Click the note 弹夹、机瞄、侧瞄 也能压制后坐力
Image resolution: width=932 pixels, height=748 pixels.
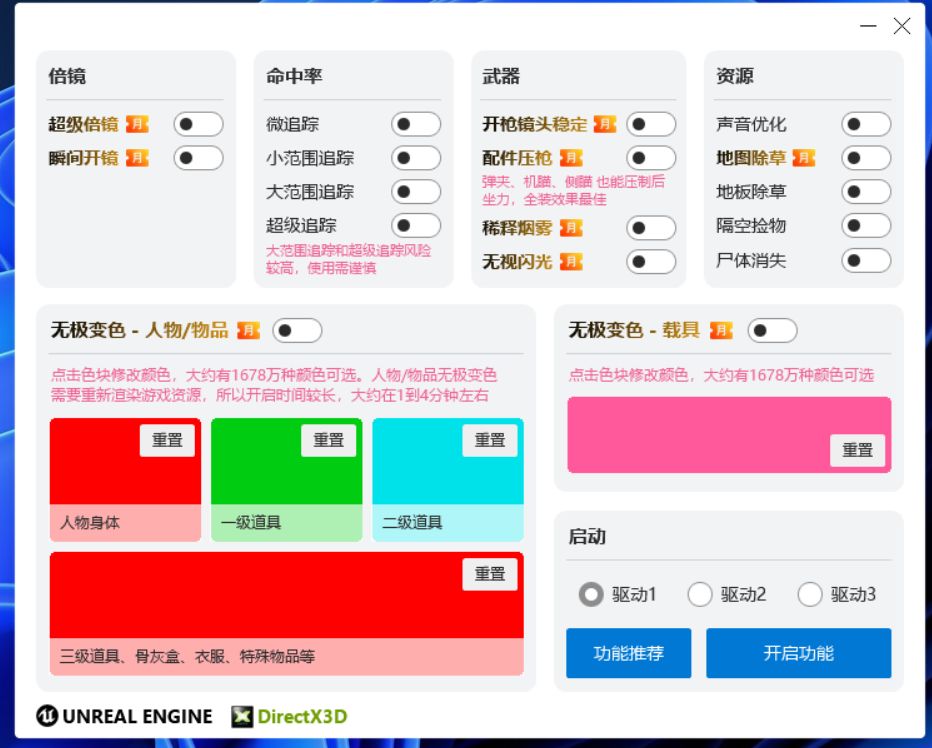pos(573,190)
